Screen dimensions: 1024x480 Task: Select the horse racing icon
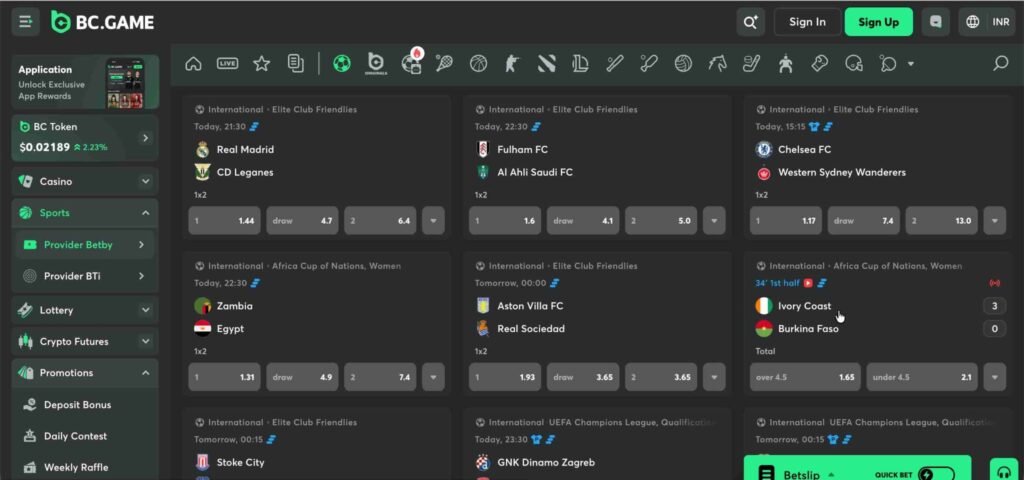(x=717, y=63)
